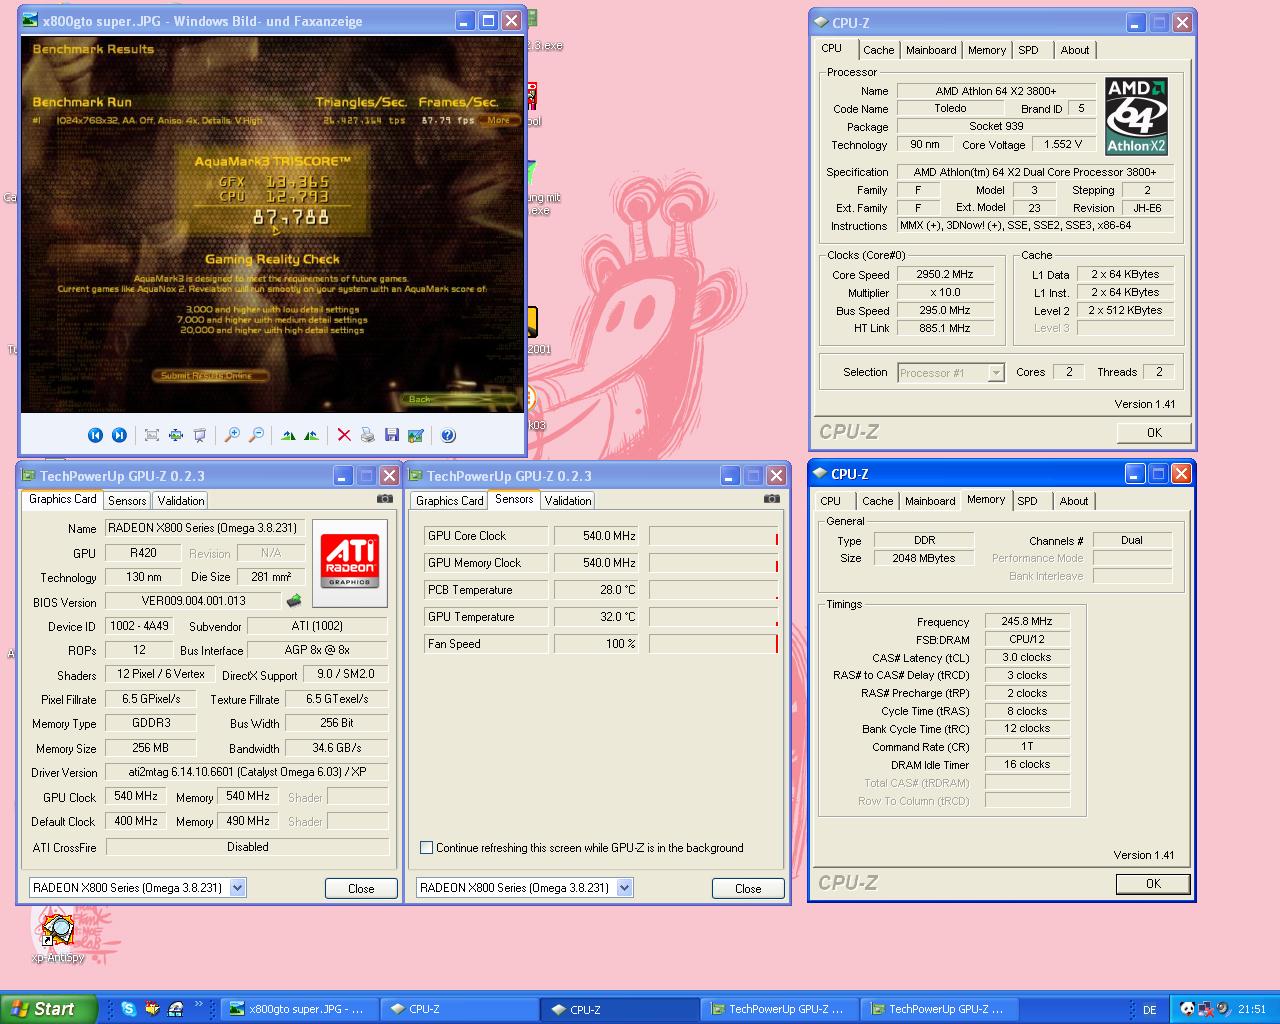Go to next image in picture viewer
The width and height of the screenshot is (1280, 1024).
119,435
